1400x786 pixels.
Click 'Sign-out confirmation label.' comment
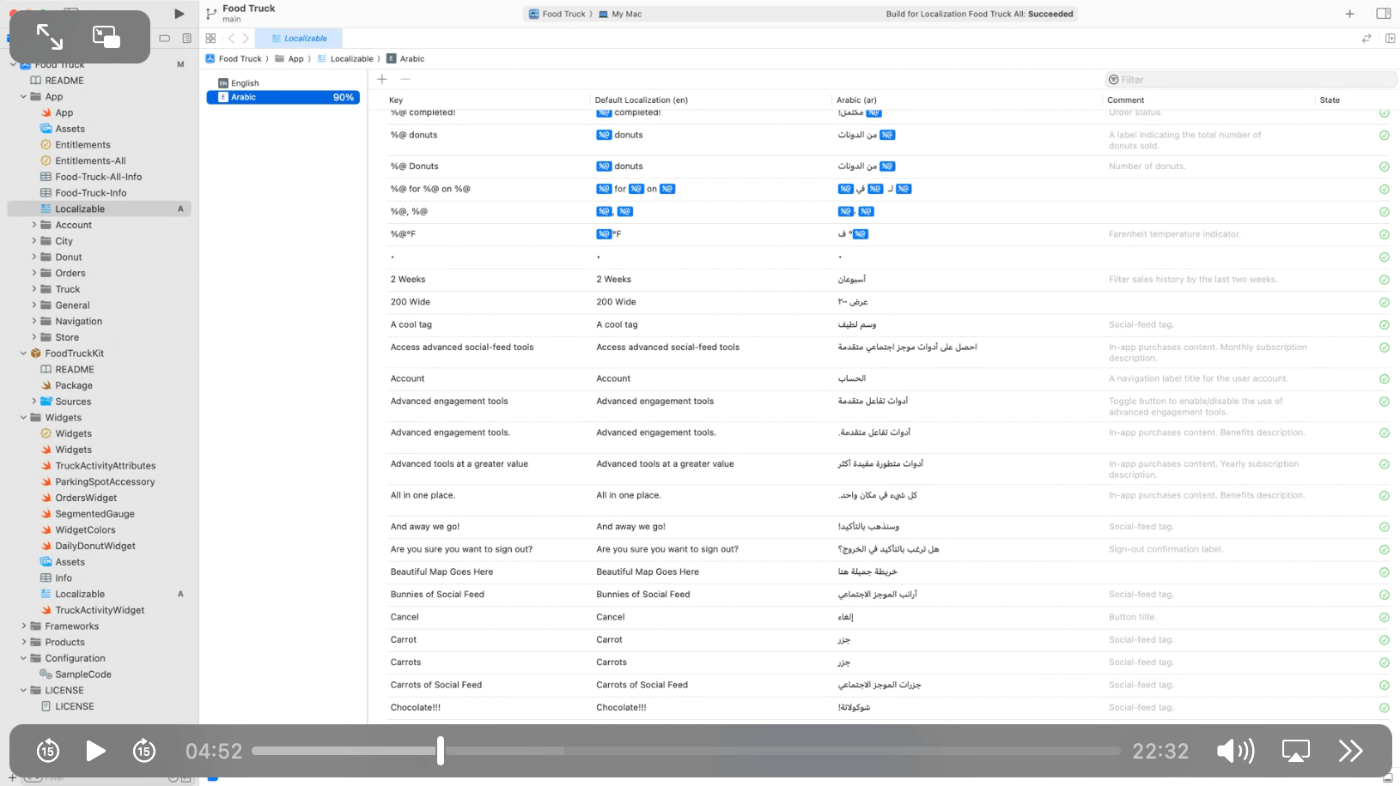tap(1165, 549)
